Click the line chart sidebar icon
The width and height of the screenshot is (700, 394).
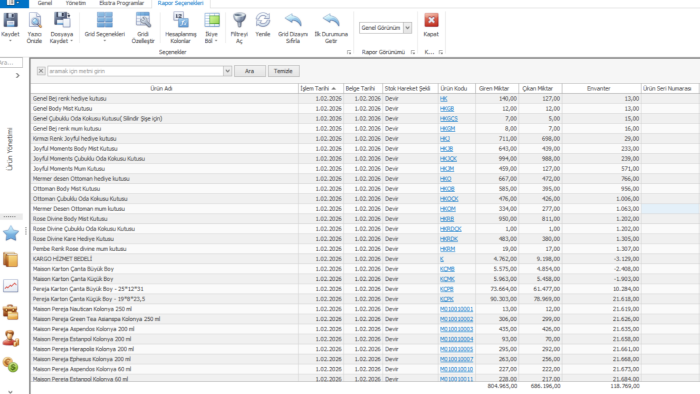pos(11,286)
